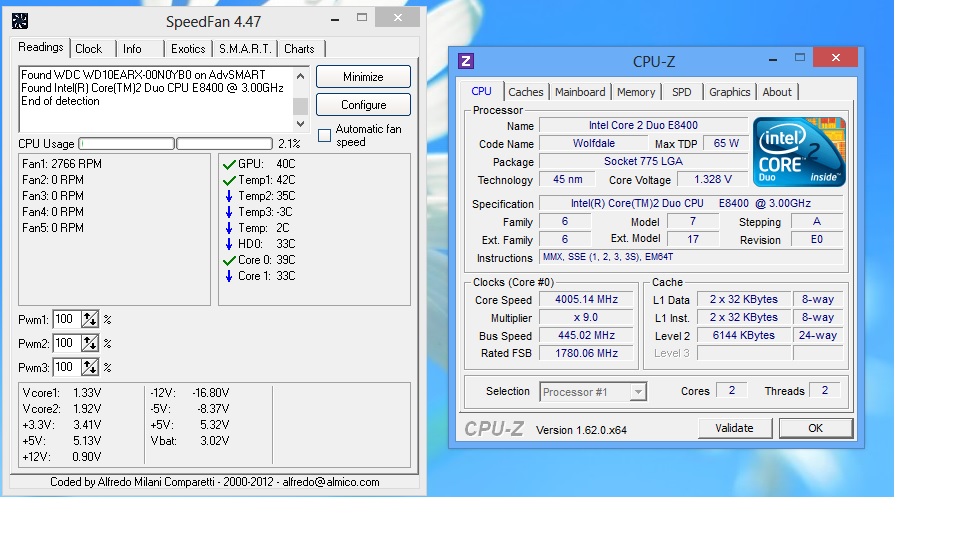This screenshot has height=540, width=960.
Task: Open the S.M.A.R.T. tab
Action: point(245,49)
